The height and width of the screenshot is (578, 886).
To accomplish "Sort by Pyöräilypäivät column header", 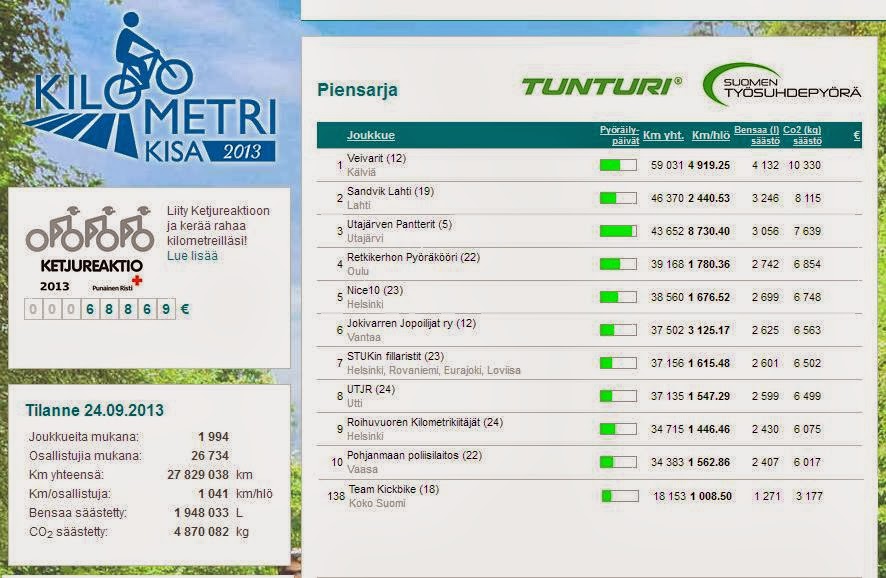I will click(x=619, y=136).
